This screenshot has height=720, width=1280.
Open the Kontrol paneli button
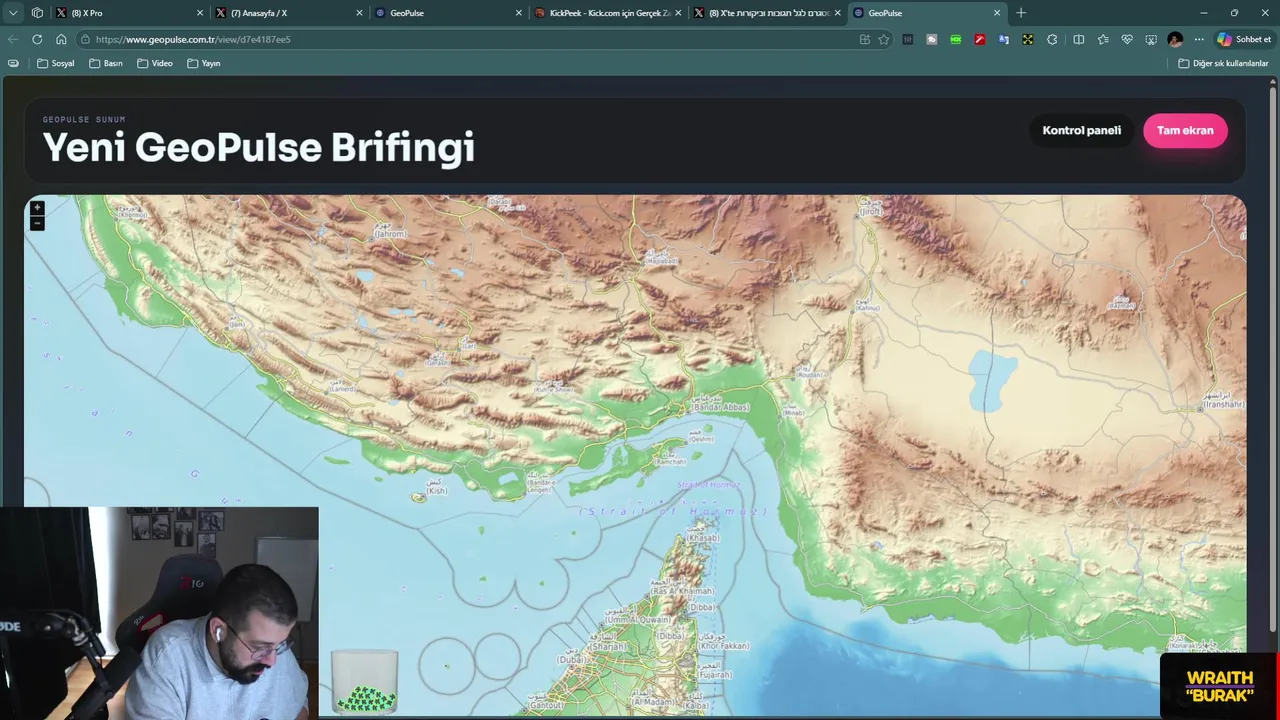tap(1082, 131)
